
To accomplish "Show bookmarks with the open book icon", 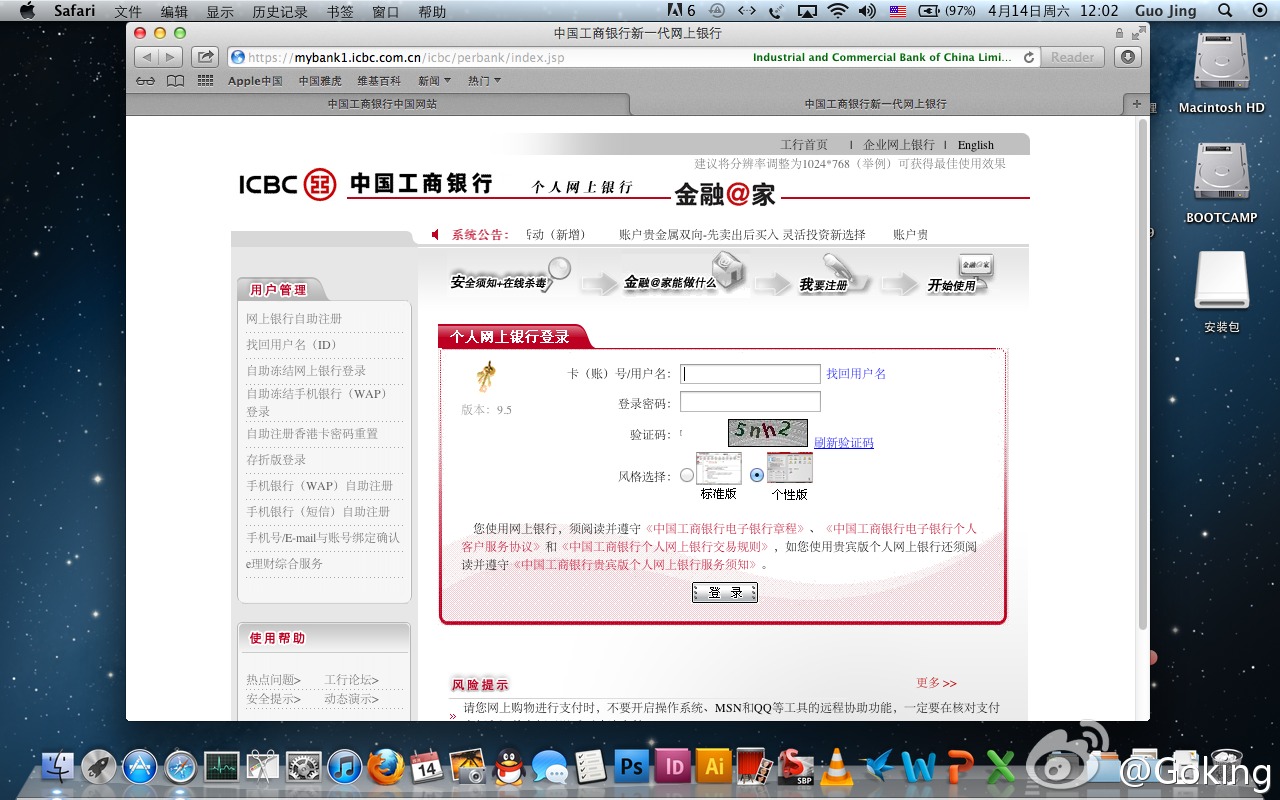I will coord(175,81).
